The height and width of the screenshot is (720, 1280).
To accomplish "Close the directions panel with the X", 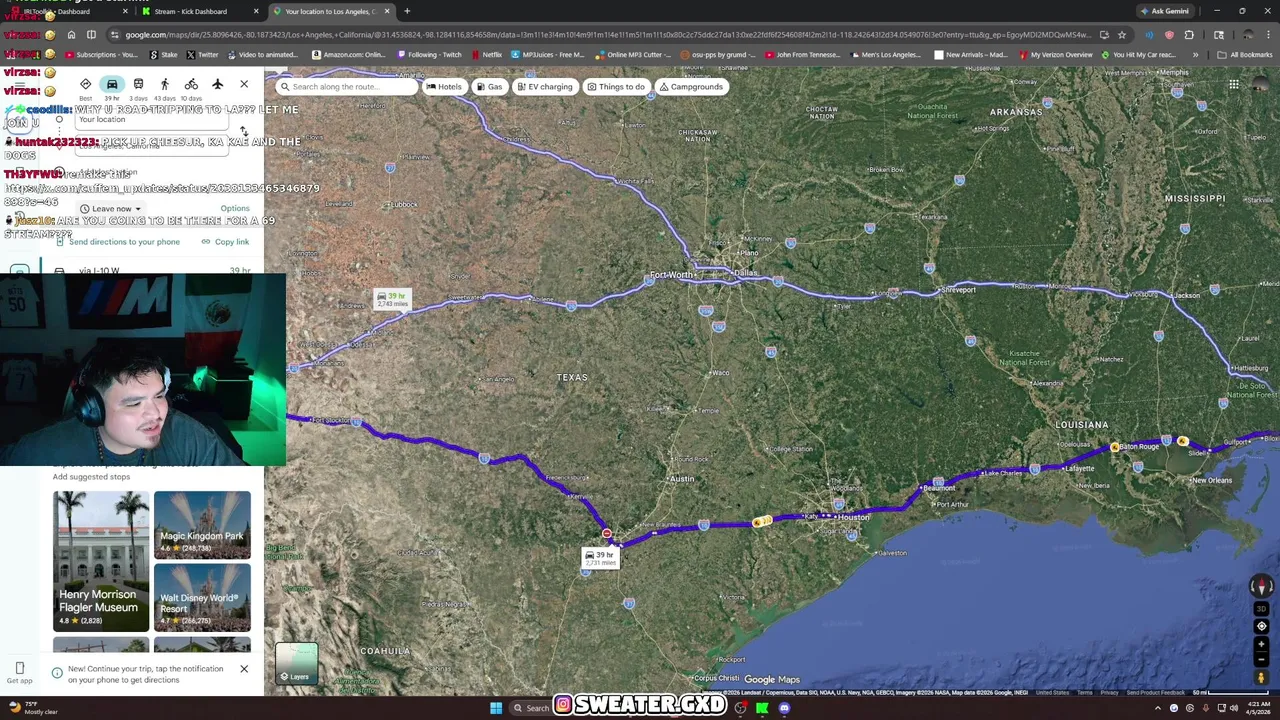I will [244, 84].
